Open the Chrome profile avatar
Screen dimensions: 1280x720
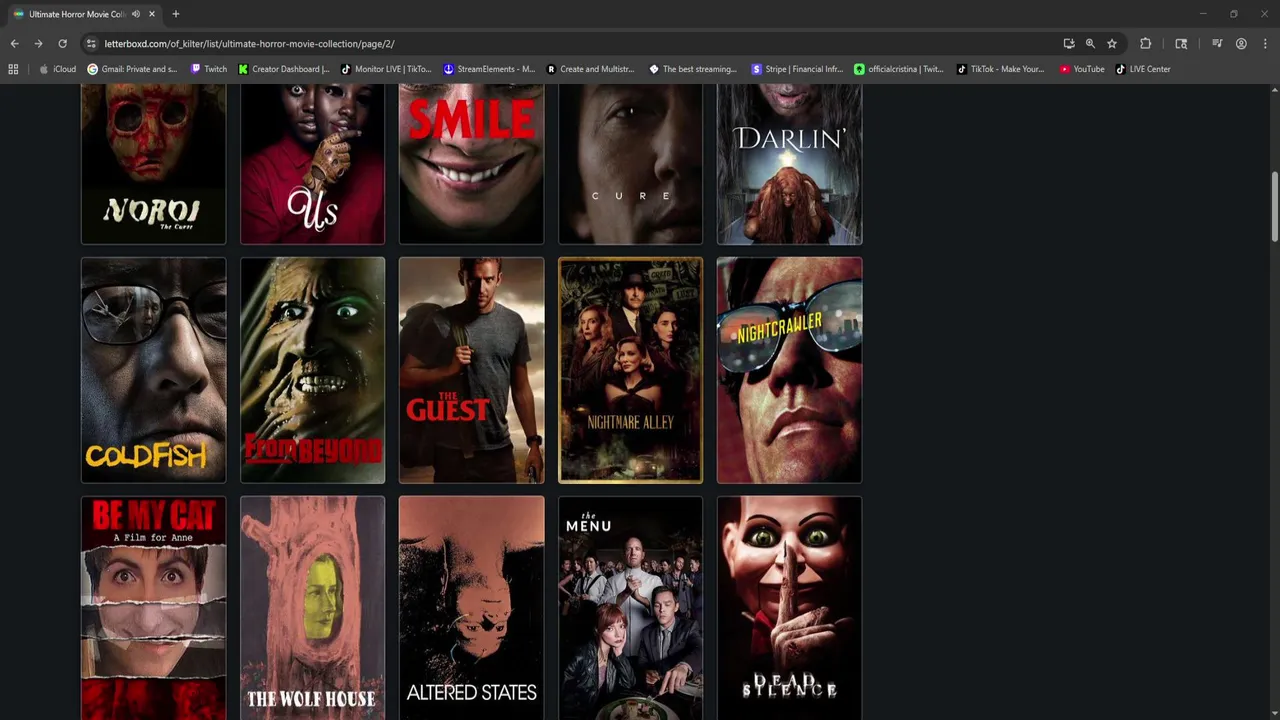click(x=1241, y=44)
